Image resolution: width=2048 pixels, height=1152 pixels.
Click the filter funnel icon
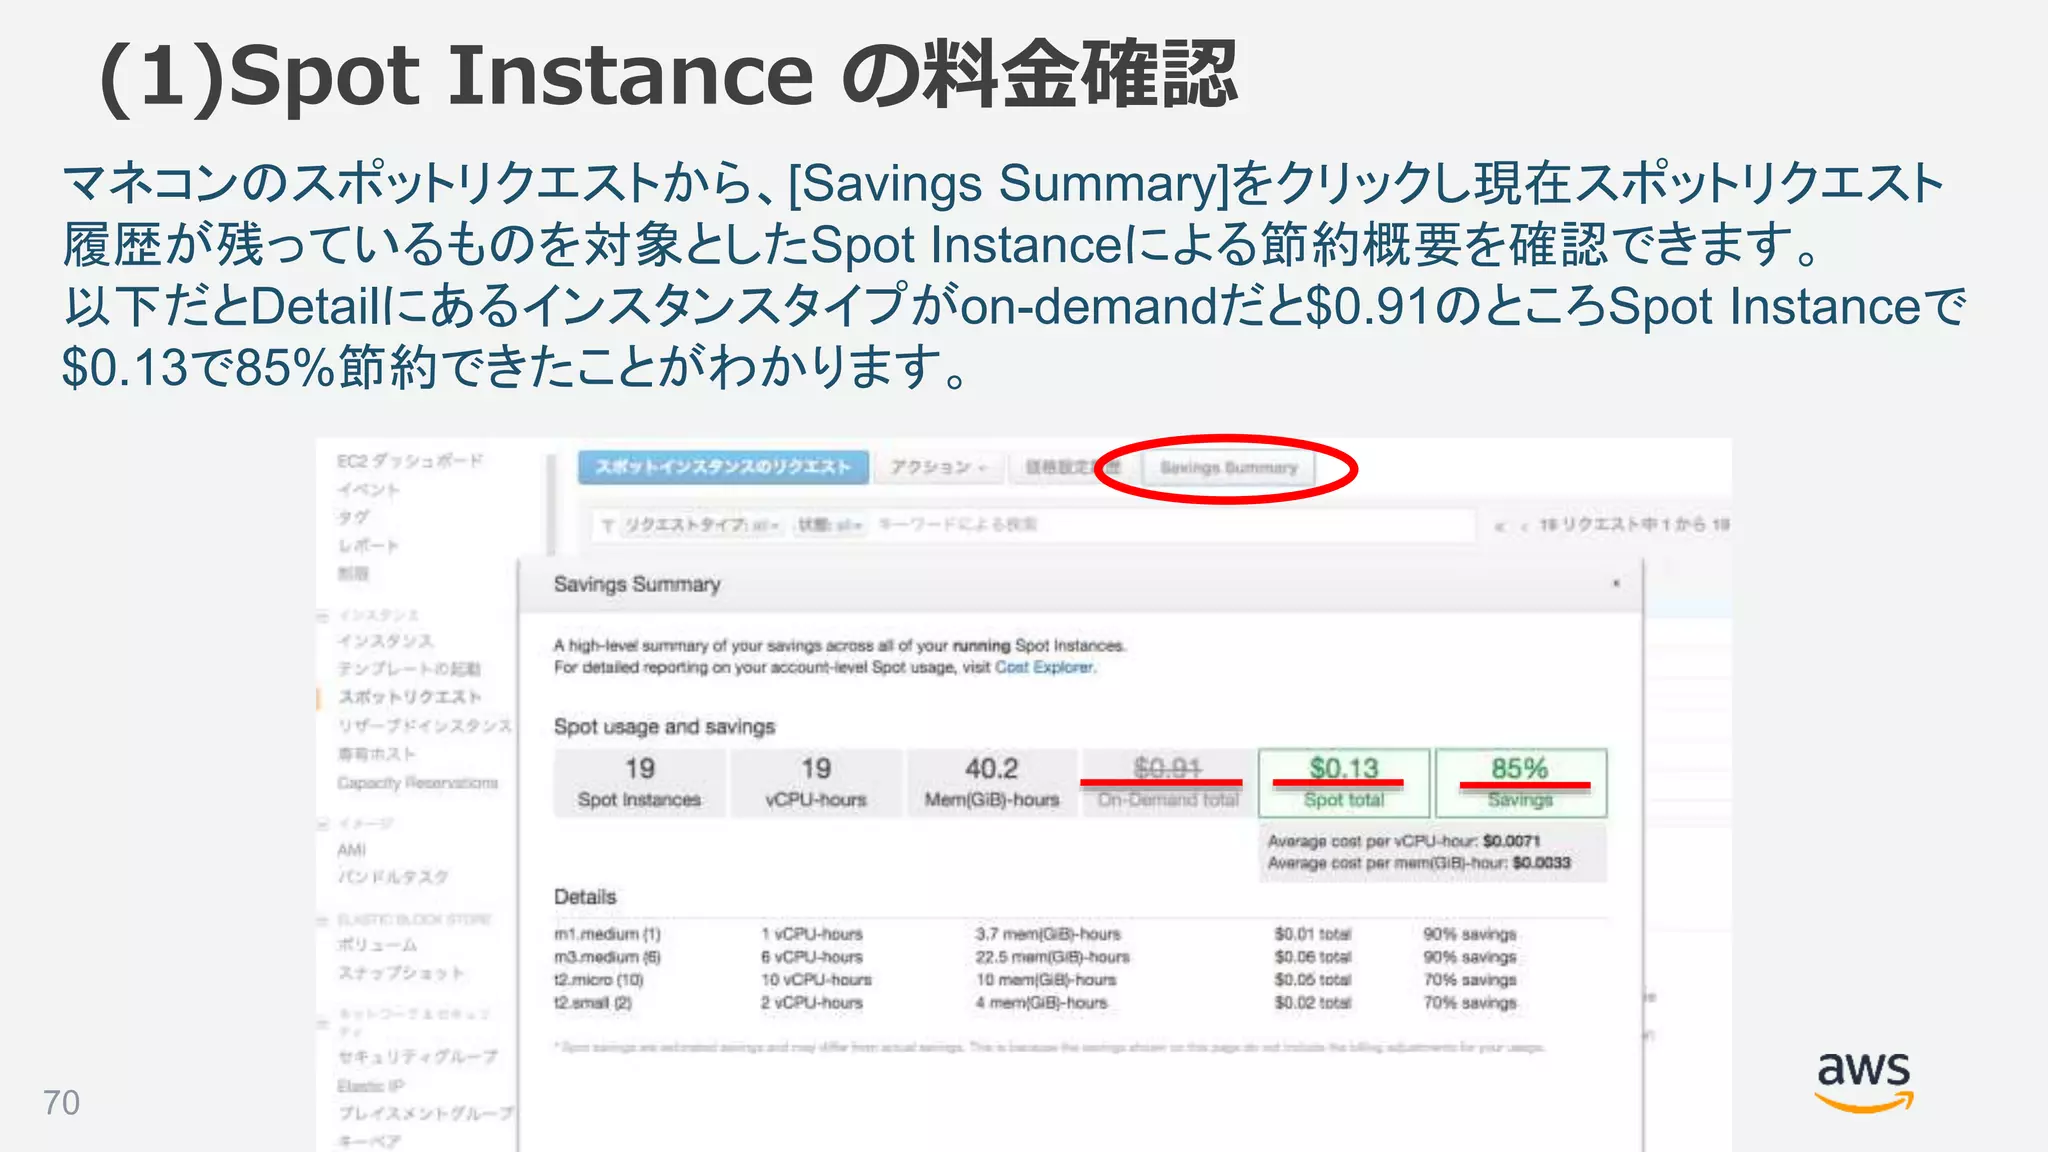coord(607,526)
